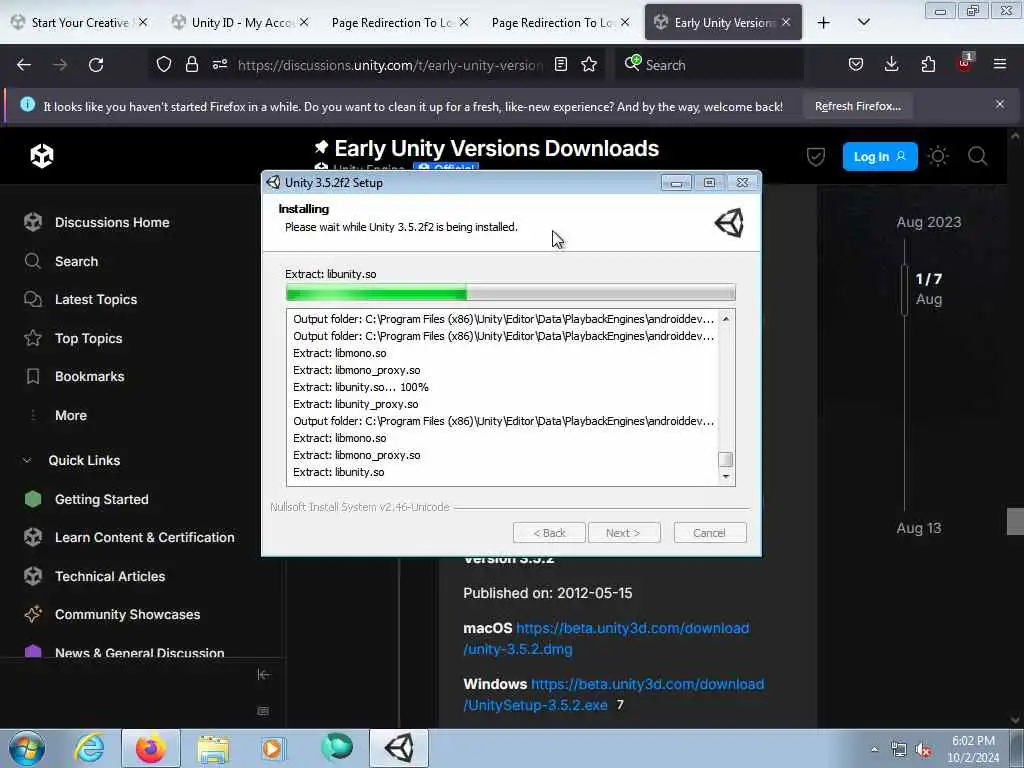The height and width of the screenshot is (768, 1024).
Task: Click the shield badge icon beside Log In
Action: (816, 157)
